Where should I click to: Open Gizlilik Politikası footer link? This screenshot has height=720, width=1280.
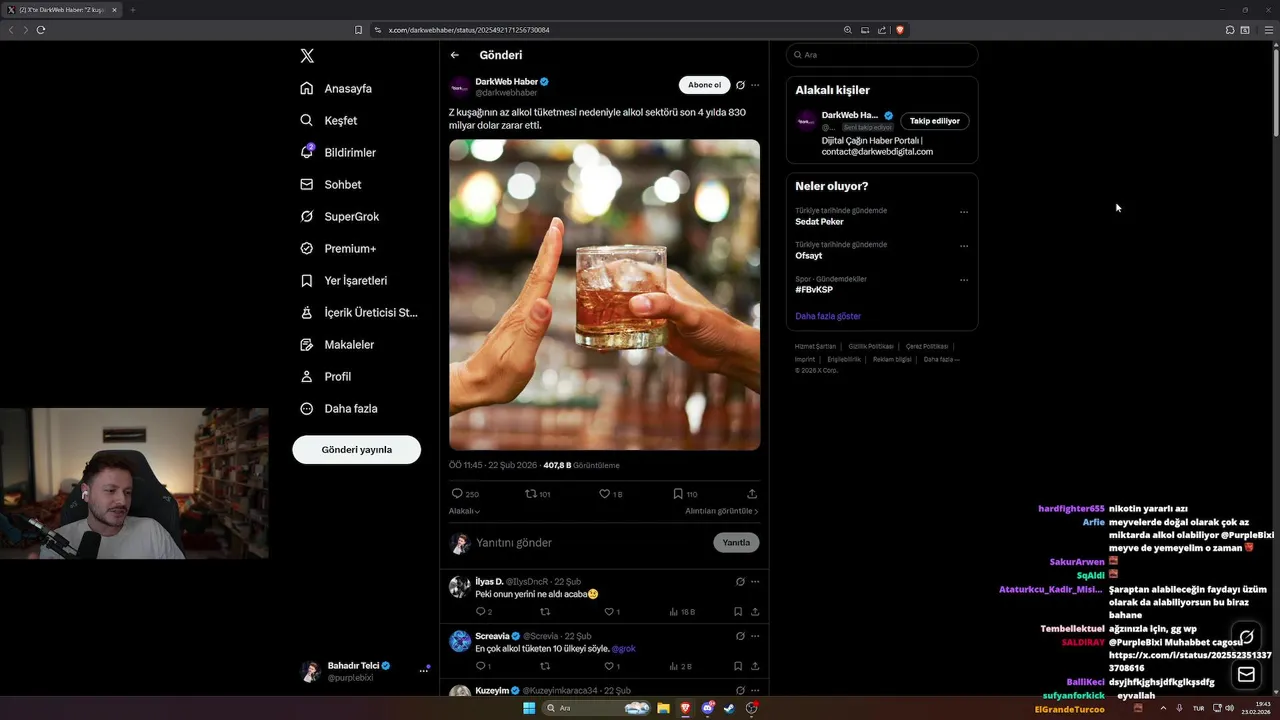coord(871,346)
